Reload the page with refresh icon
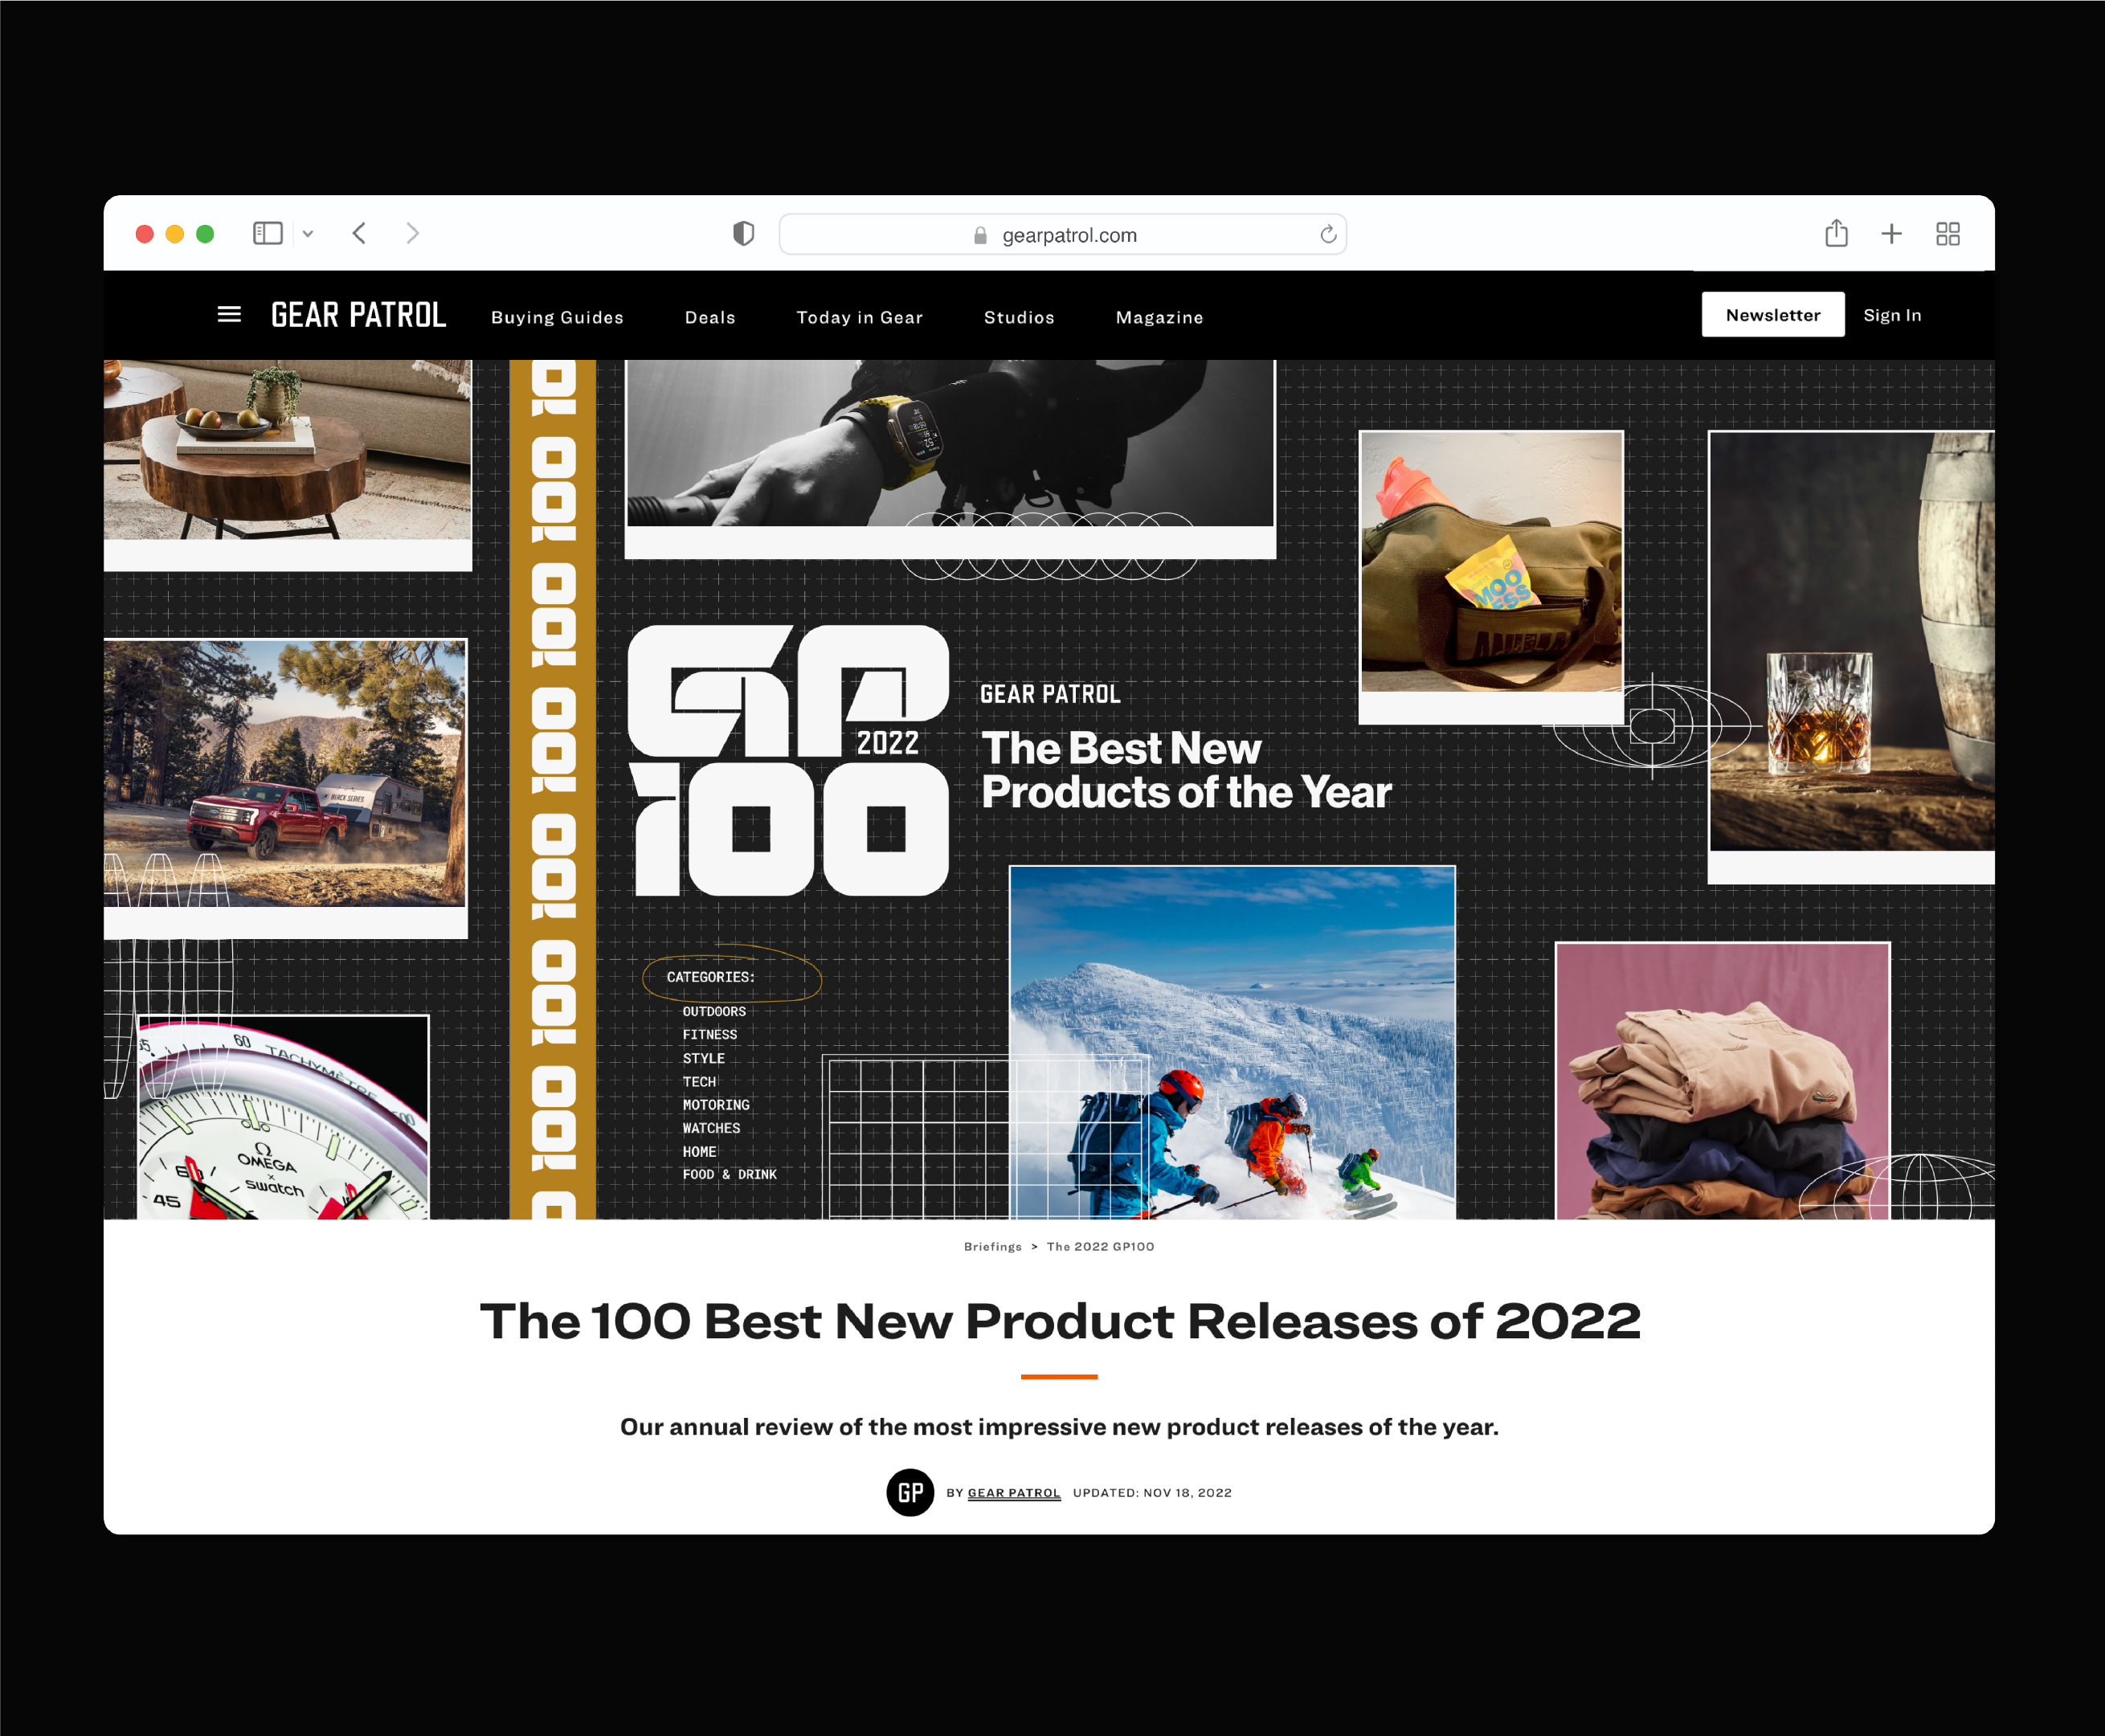2105x1736 pixels. [1327, 235]
